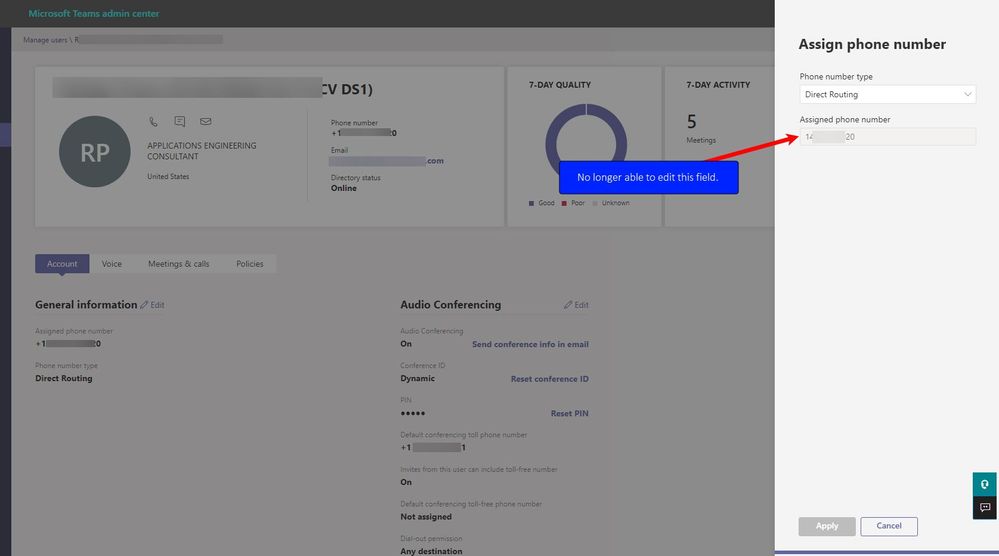The height and width of the screenshot is (556, 999).
Task: Click the phone call icon
Action: click(154, 121)
